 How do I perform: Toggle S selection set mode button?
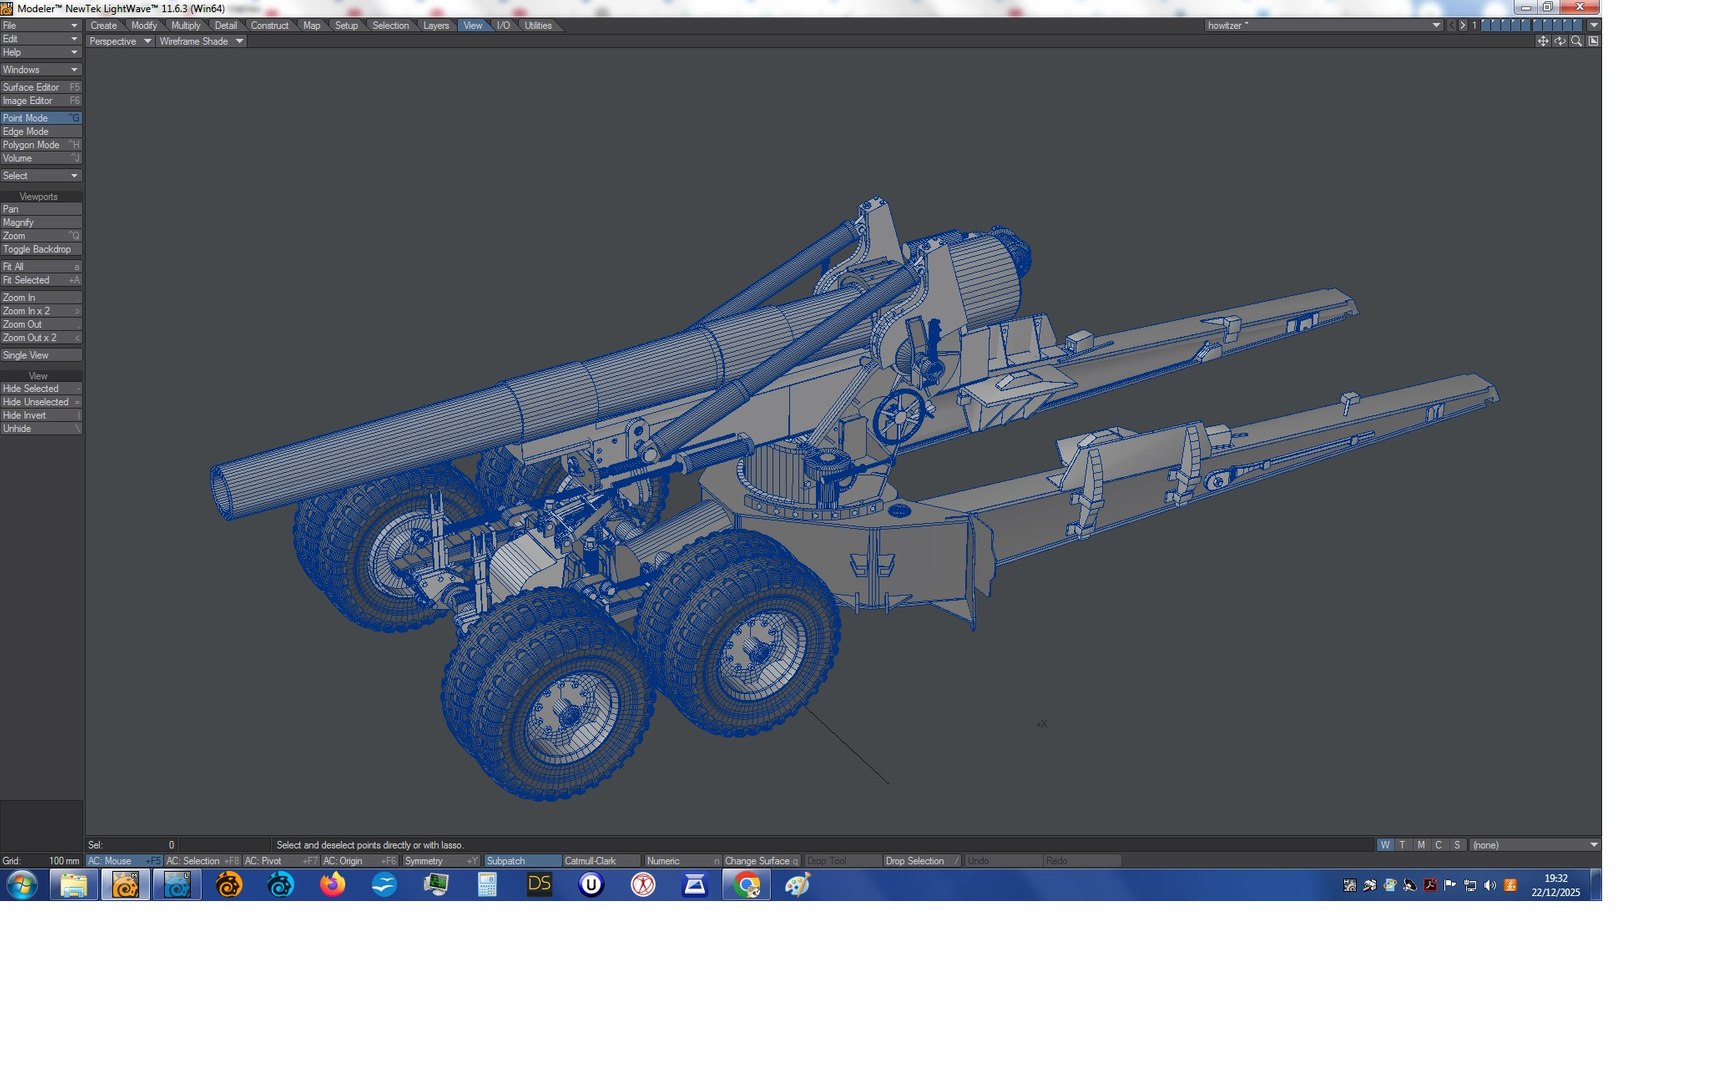coord(1457,845)
